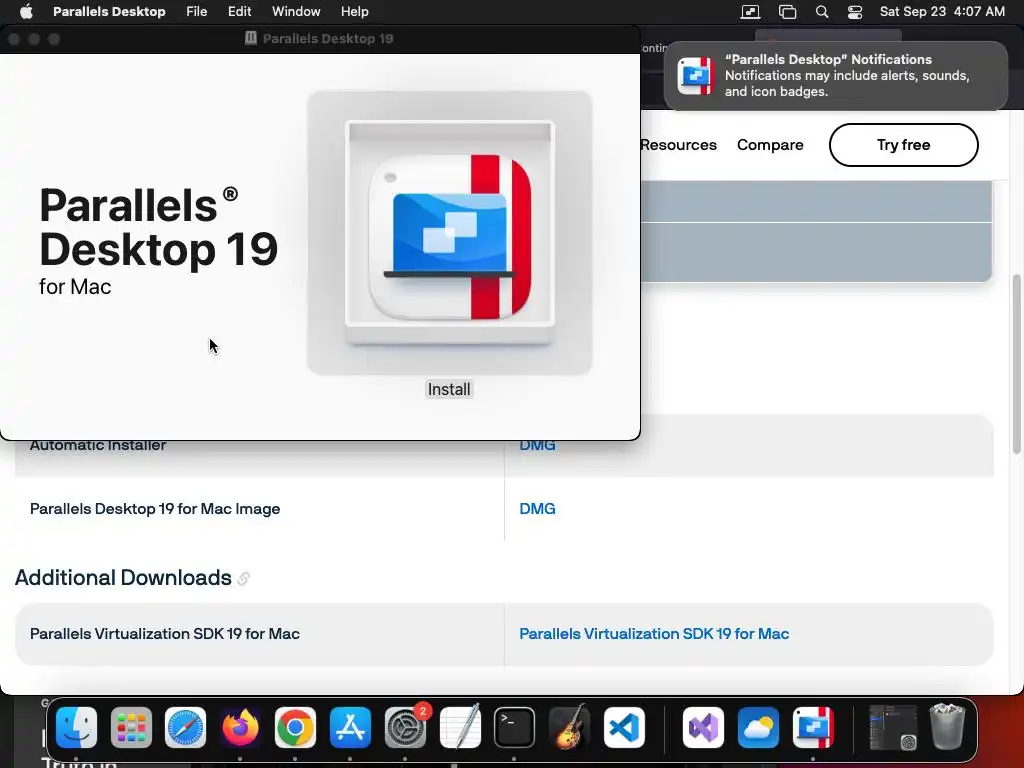Open the minimized window thumbnail in Dock

(x=892, y=727)
